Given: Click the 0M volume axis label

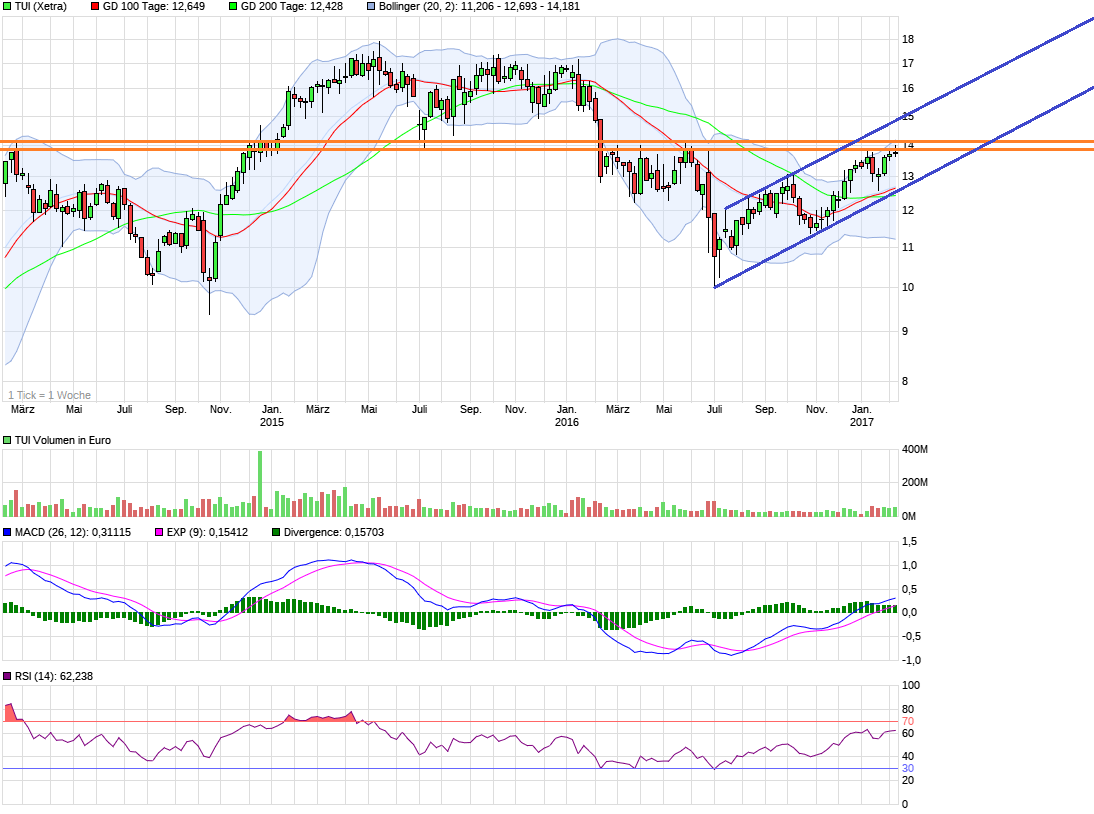Looking at the screenshot, I should [908, 516].
